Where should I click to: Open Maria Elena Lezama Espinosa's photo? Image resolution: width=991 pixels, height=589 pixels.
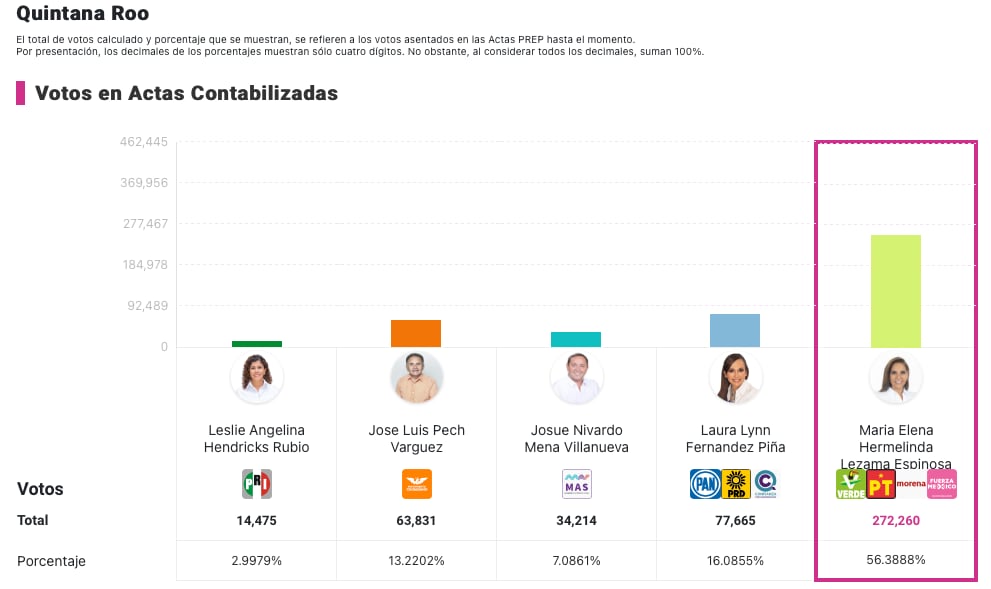(x=896, y=377)
